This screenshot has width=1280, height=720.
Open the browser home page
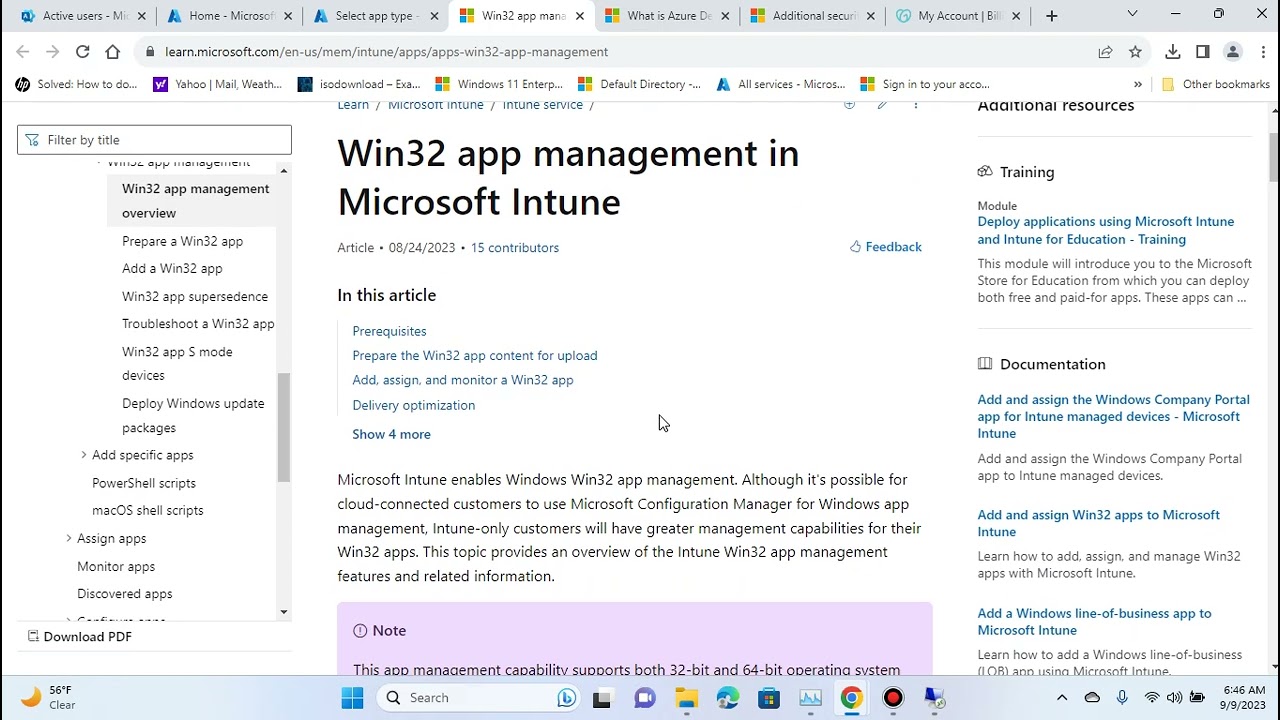(x=113, y=52)
